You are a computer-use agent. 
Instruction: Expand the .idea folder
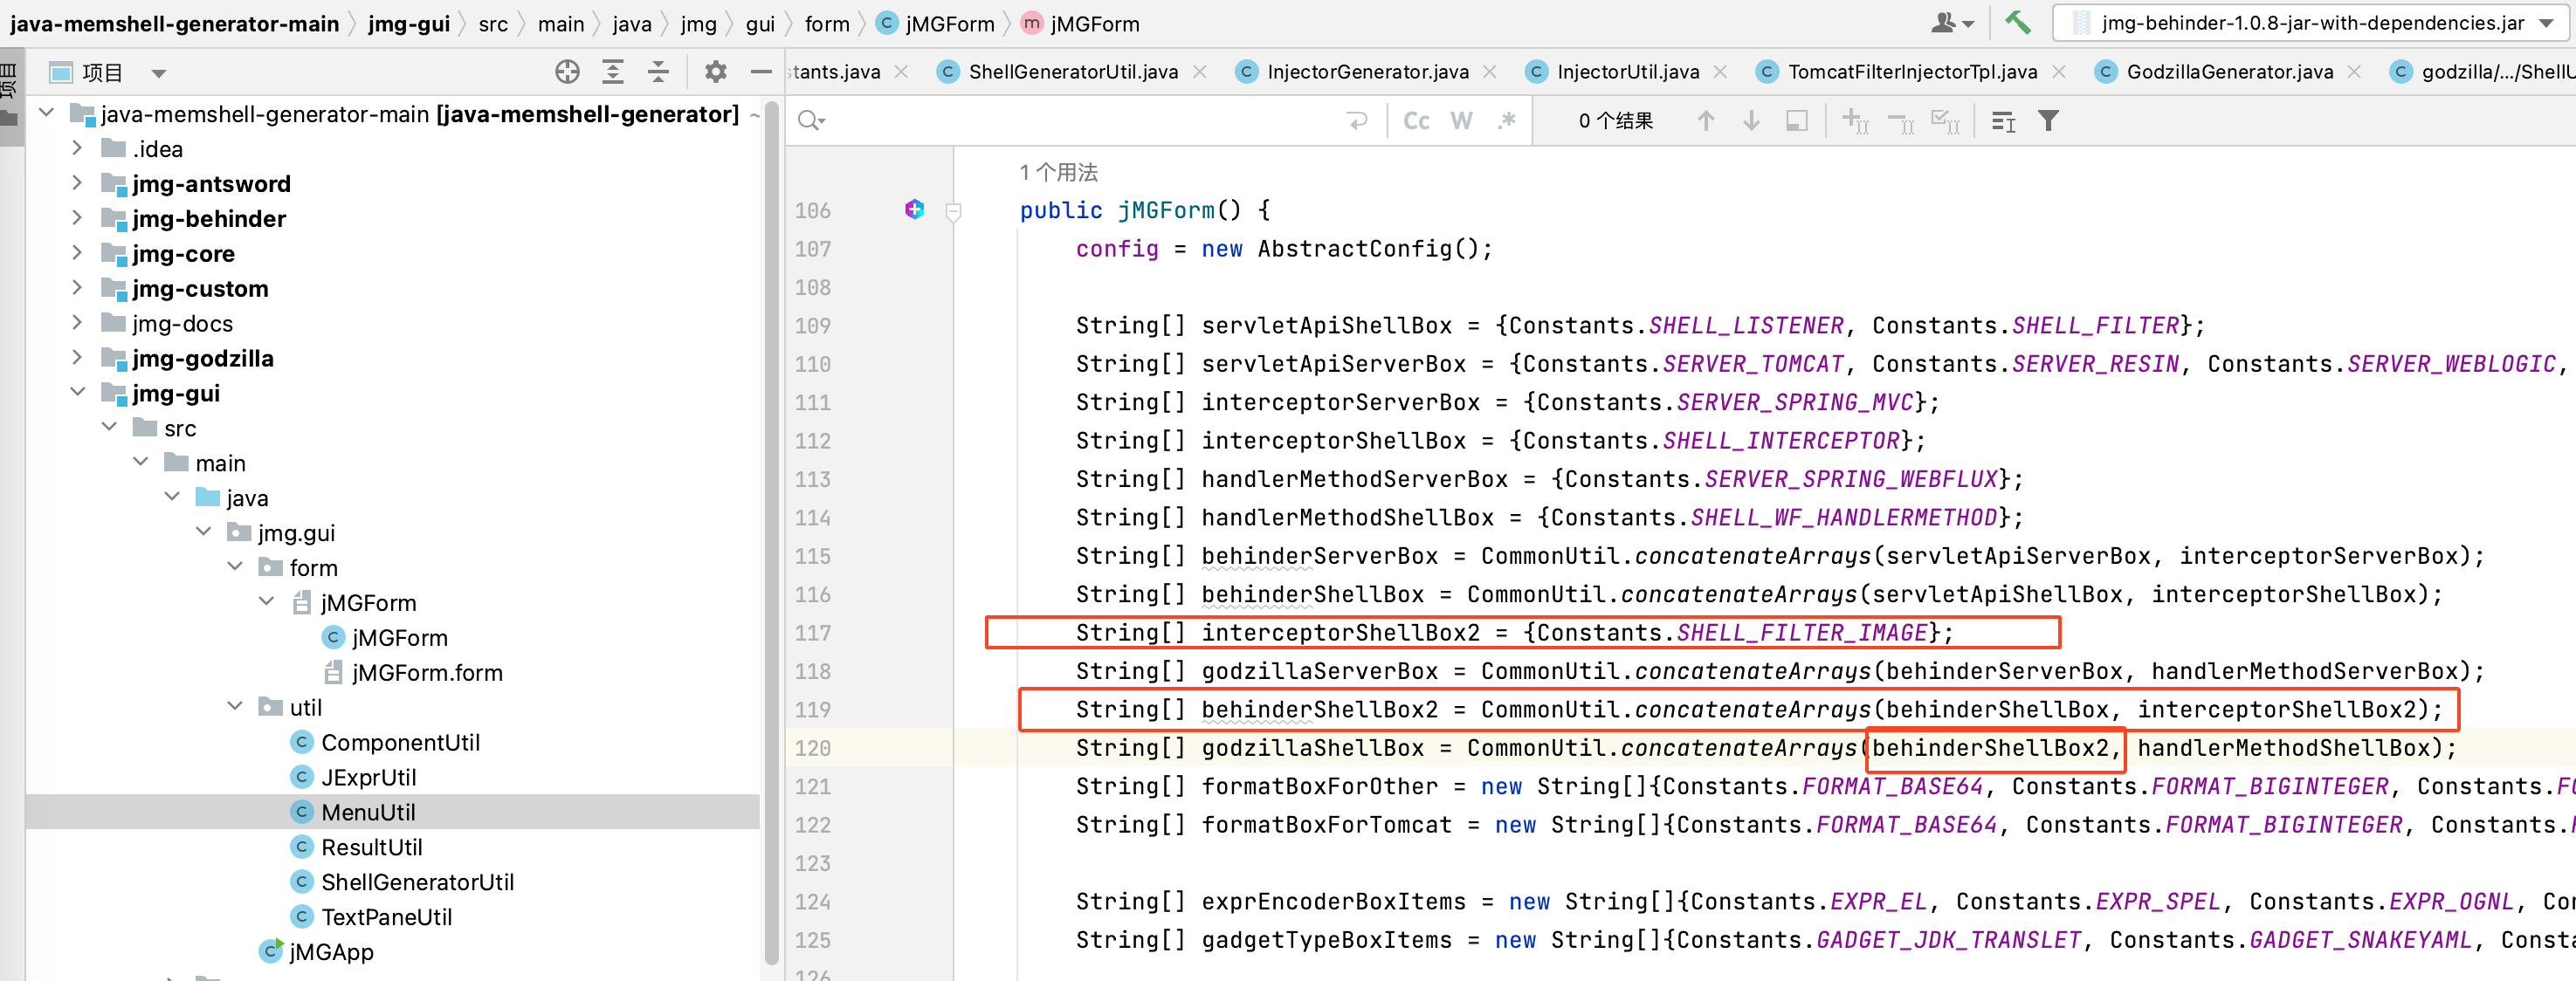coord(77,148)
